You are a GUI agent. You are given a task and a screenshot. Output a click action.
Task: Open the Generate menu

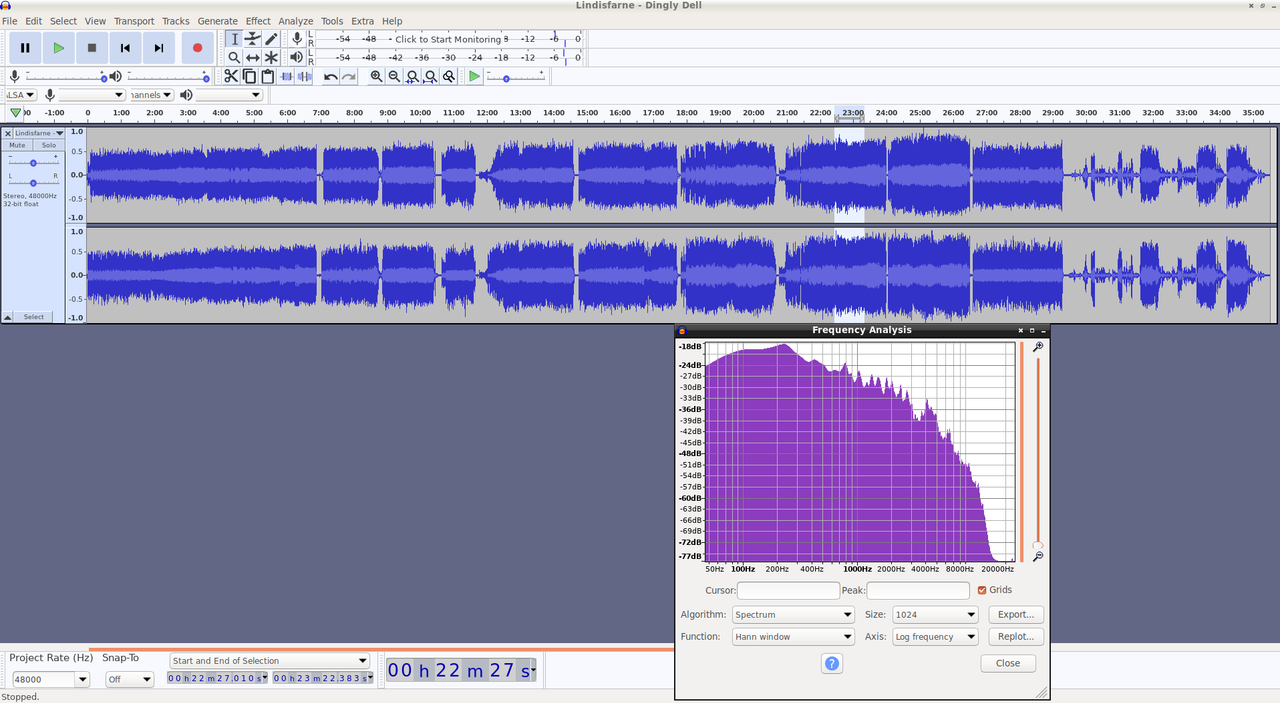(217, 21)
